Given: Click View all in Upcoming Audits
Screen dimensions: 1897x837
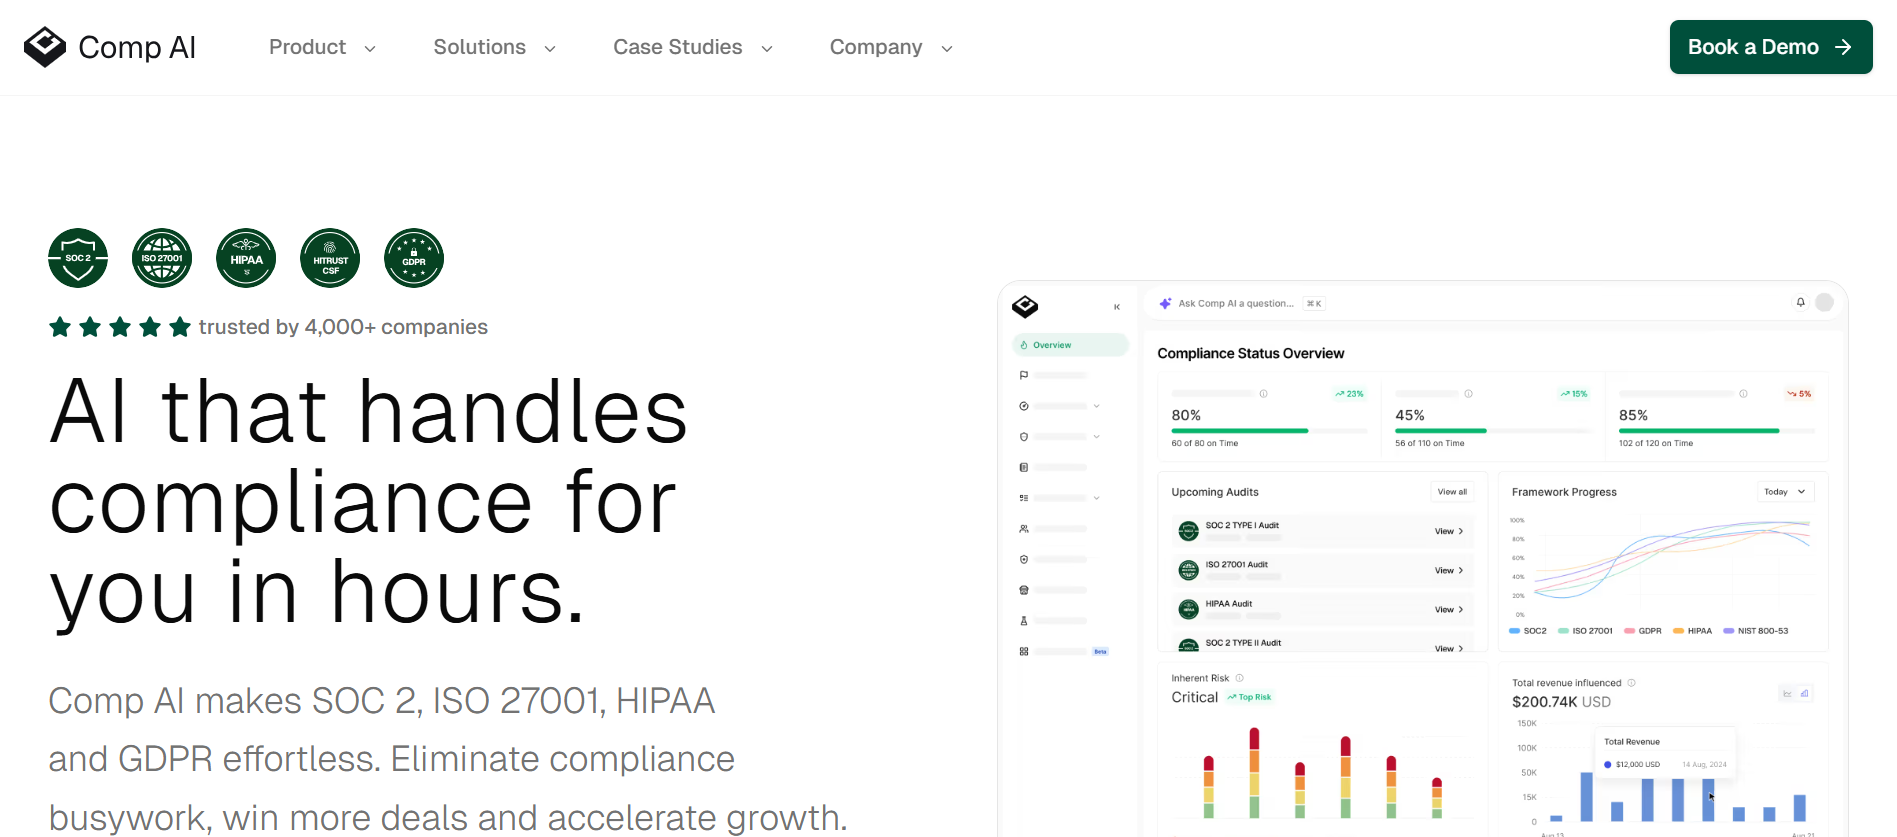Looking at the screenshot, I should point(1452,492).
